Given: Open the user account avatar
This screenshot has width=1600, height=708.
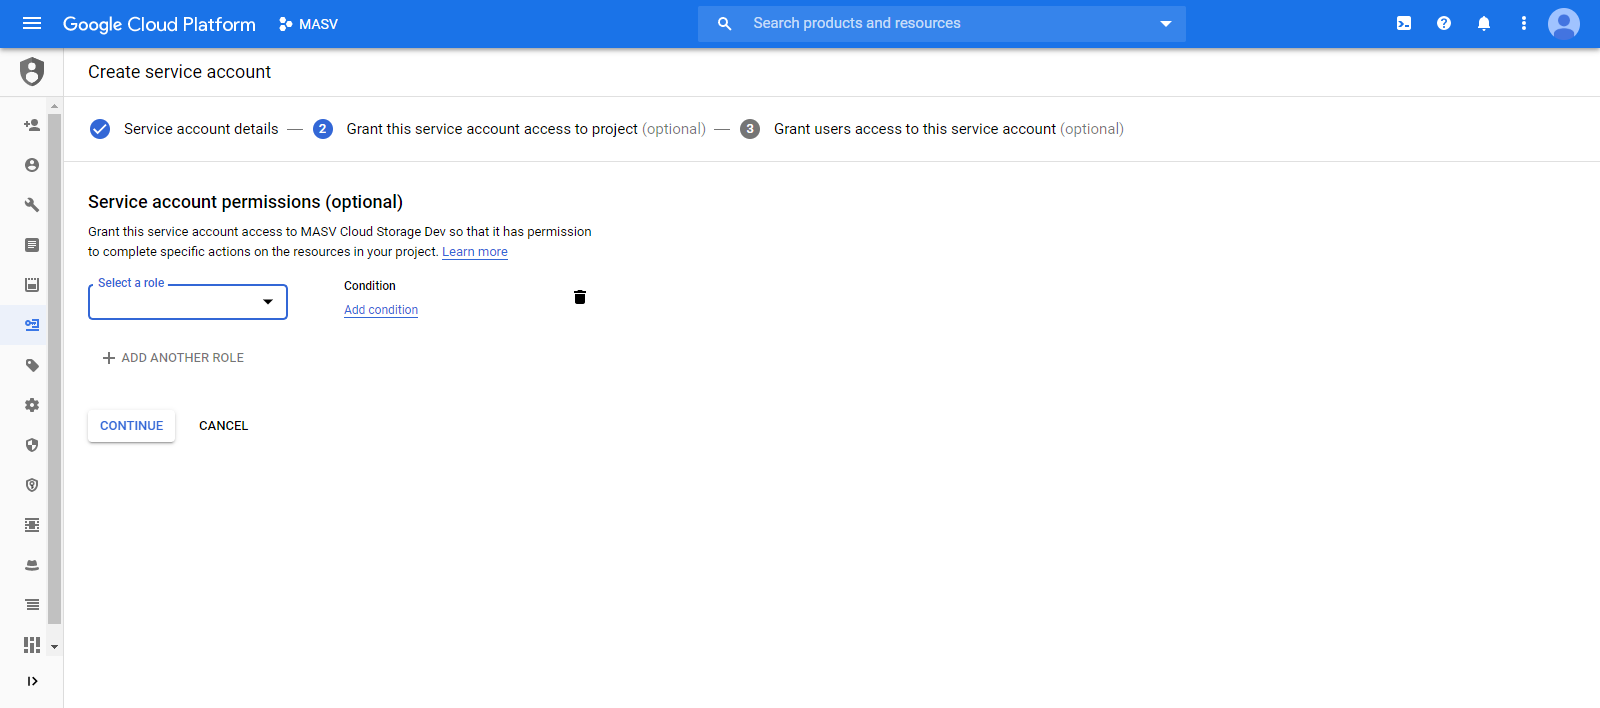Looking at the screenshot, I should [1564, 23].
